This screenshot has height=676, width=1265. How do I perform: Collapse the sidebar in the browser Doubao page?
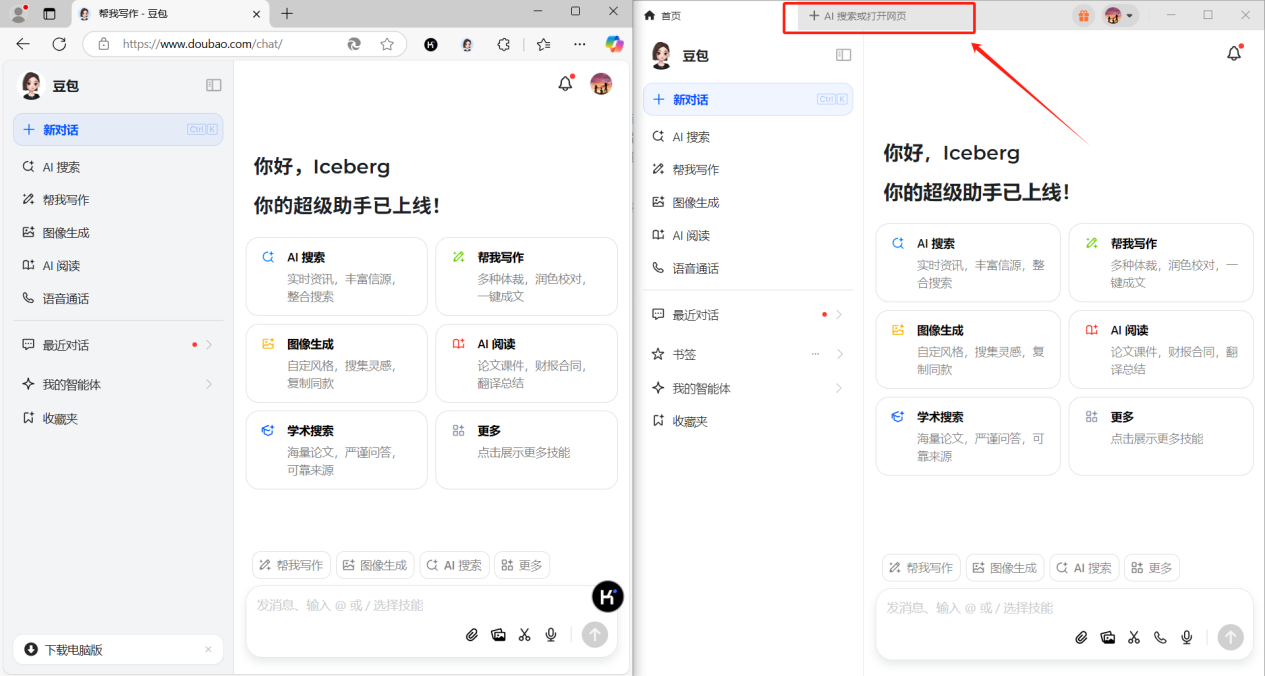tap(213, 86)
